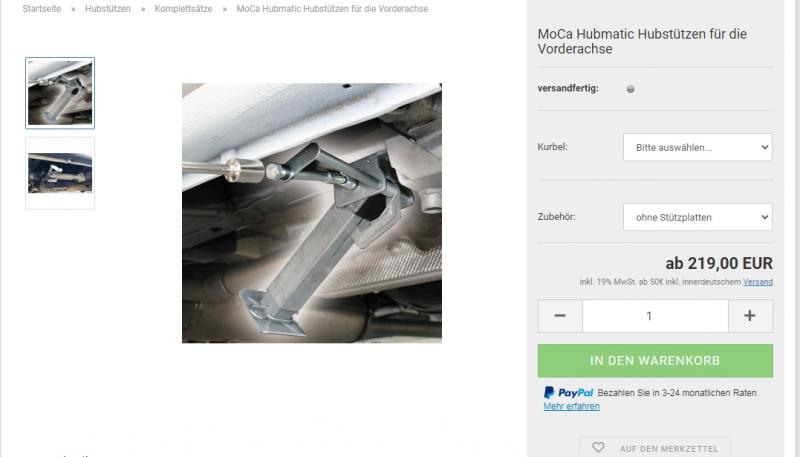
Task: Click the quantity input field
Action: [x=655, y=316]
